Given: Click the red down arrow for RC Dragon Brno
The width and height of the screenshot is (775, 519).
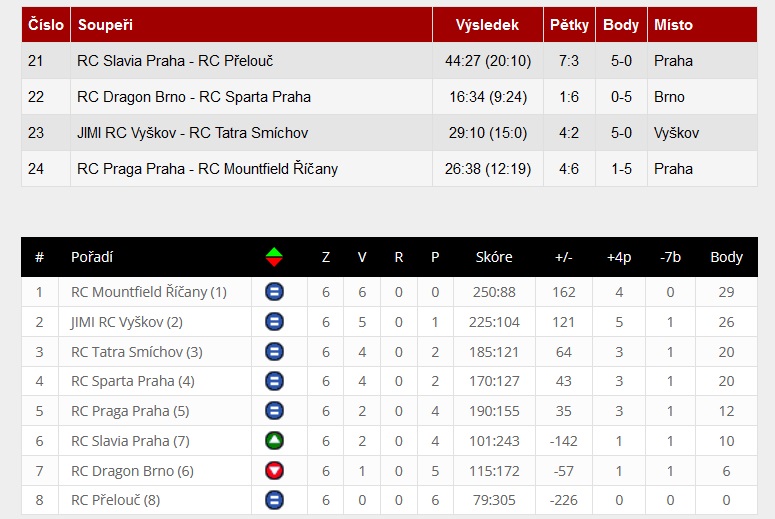Looking at the screenshot, I should pyautogui.click(x=274, y=471).
